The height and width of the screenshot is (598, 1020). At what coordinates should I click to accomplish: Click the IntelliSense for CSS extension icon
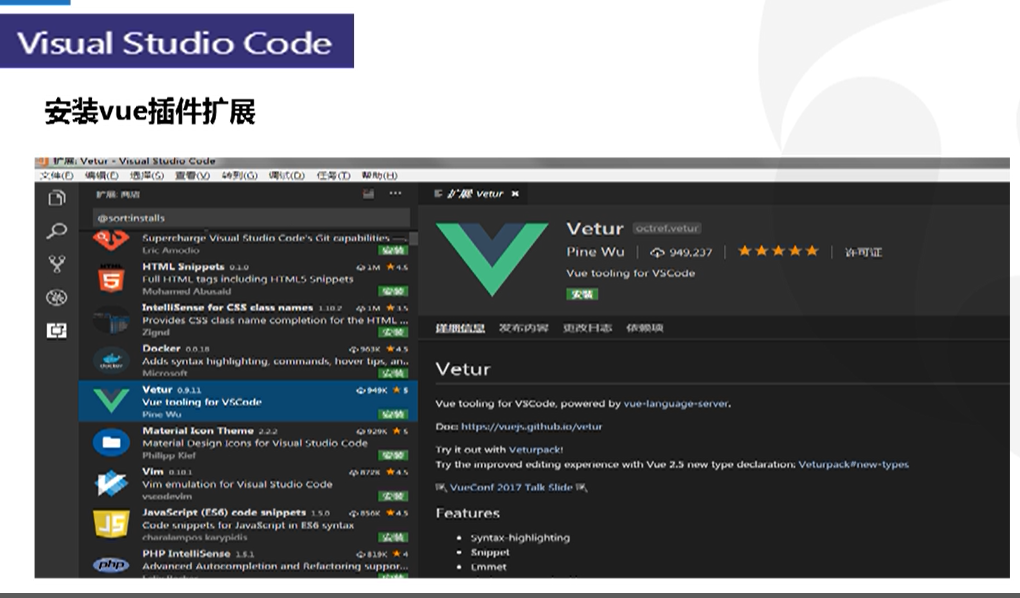(111, 320)
